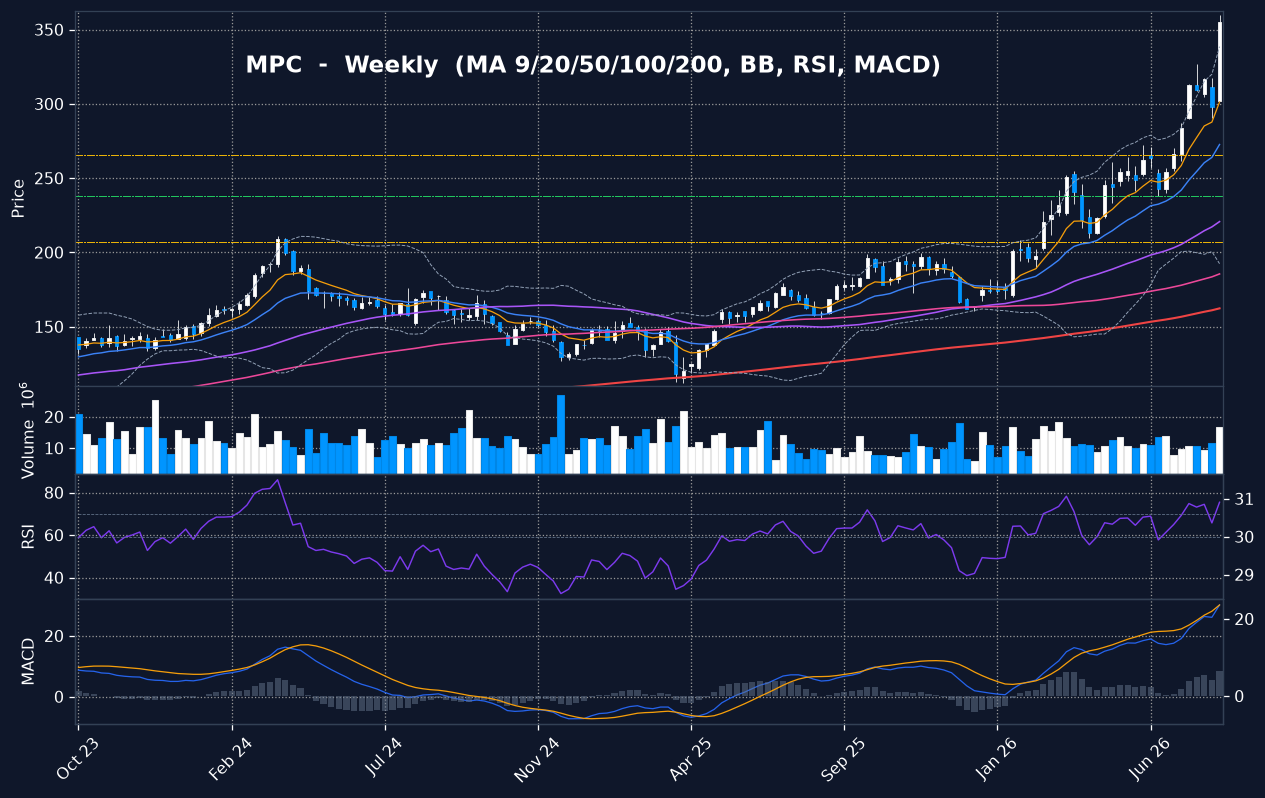Image resolution: width=1265 pixels, height=798 pixels.
Task: Click the MPC Weekly chart title
Action: click(593, 65)
